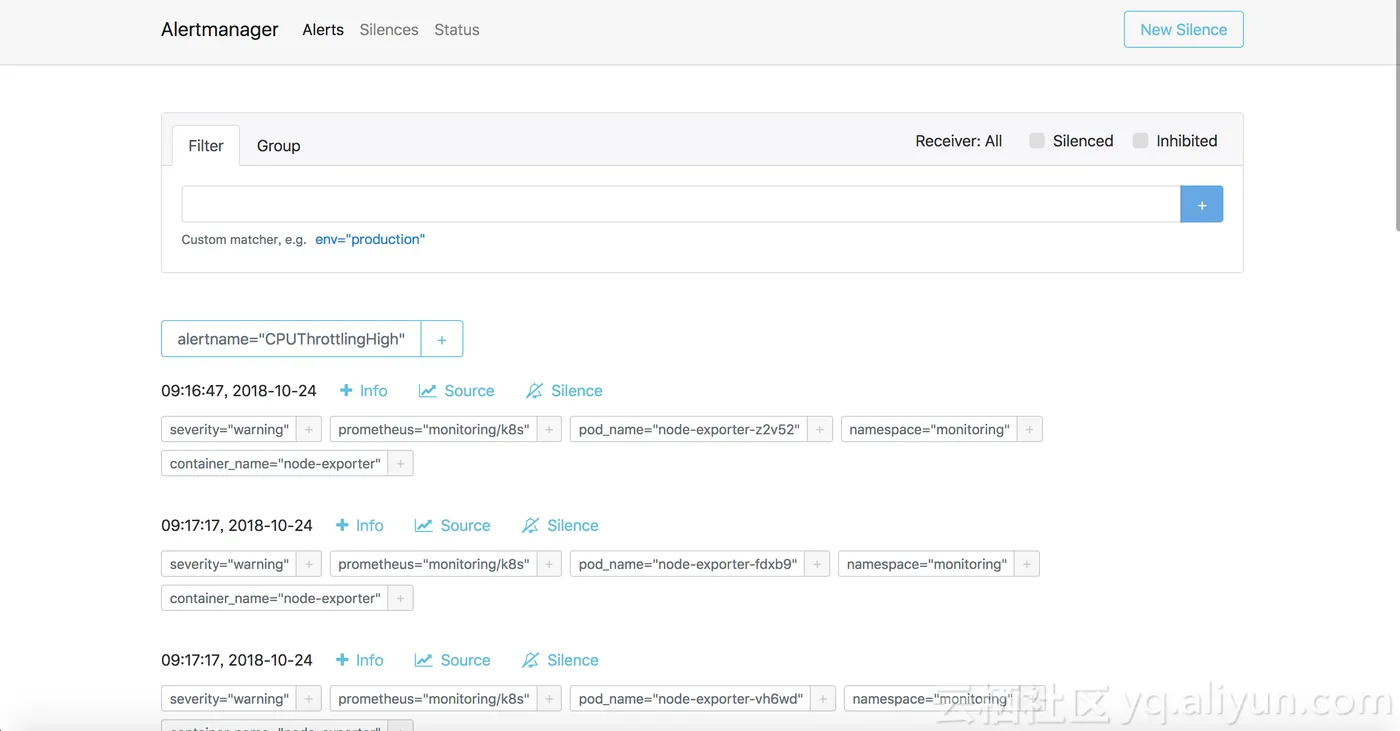Screen dimensions: 1400x731
Task: Click pod_name="node-exporter-fdxb9" label text
Action: [688, 565]
